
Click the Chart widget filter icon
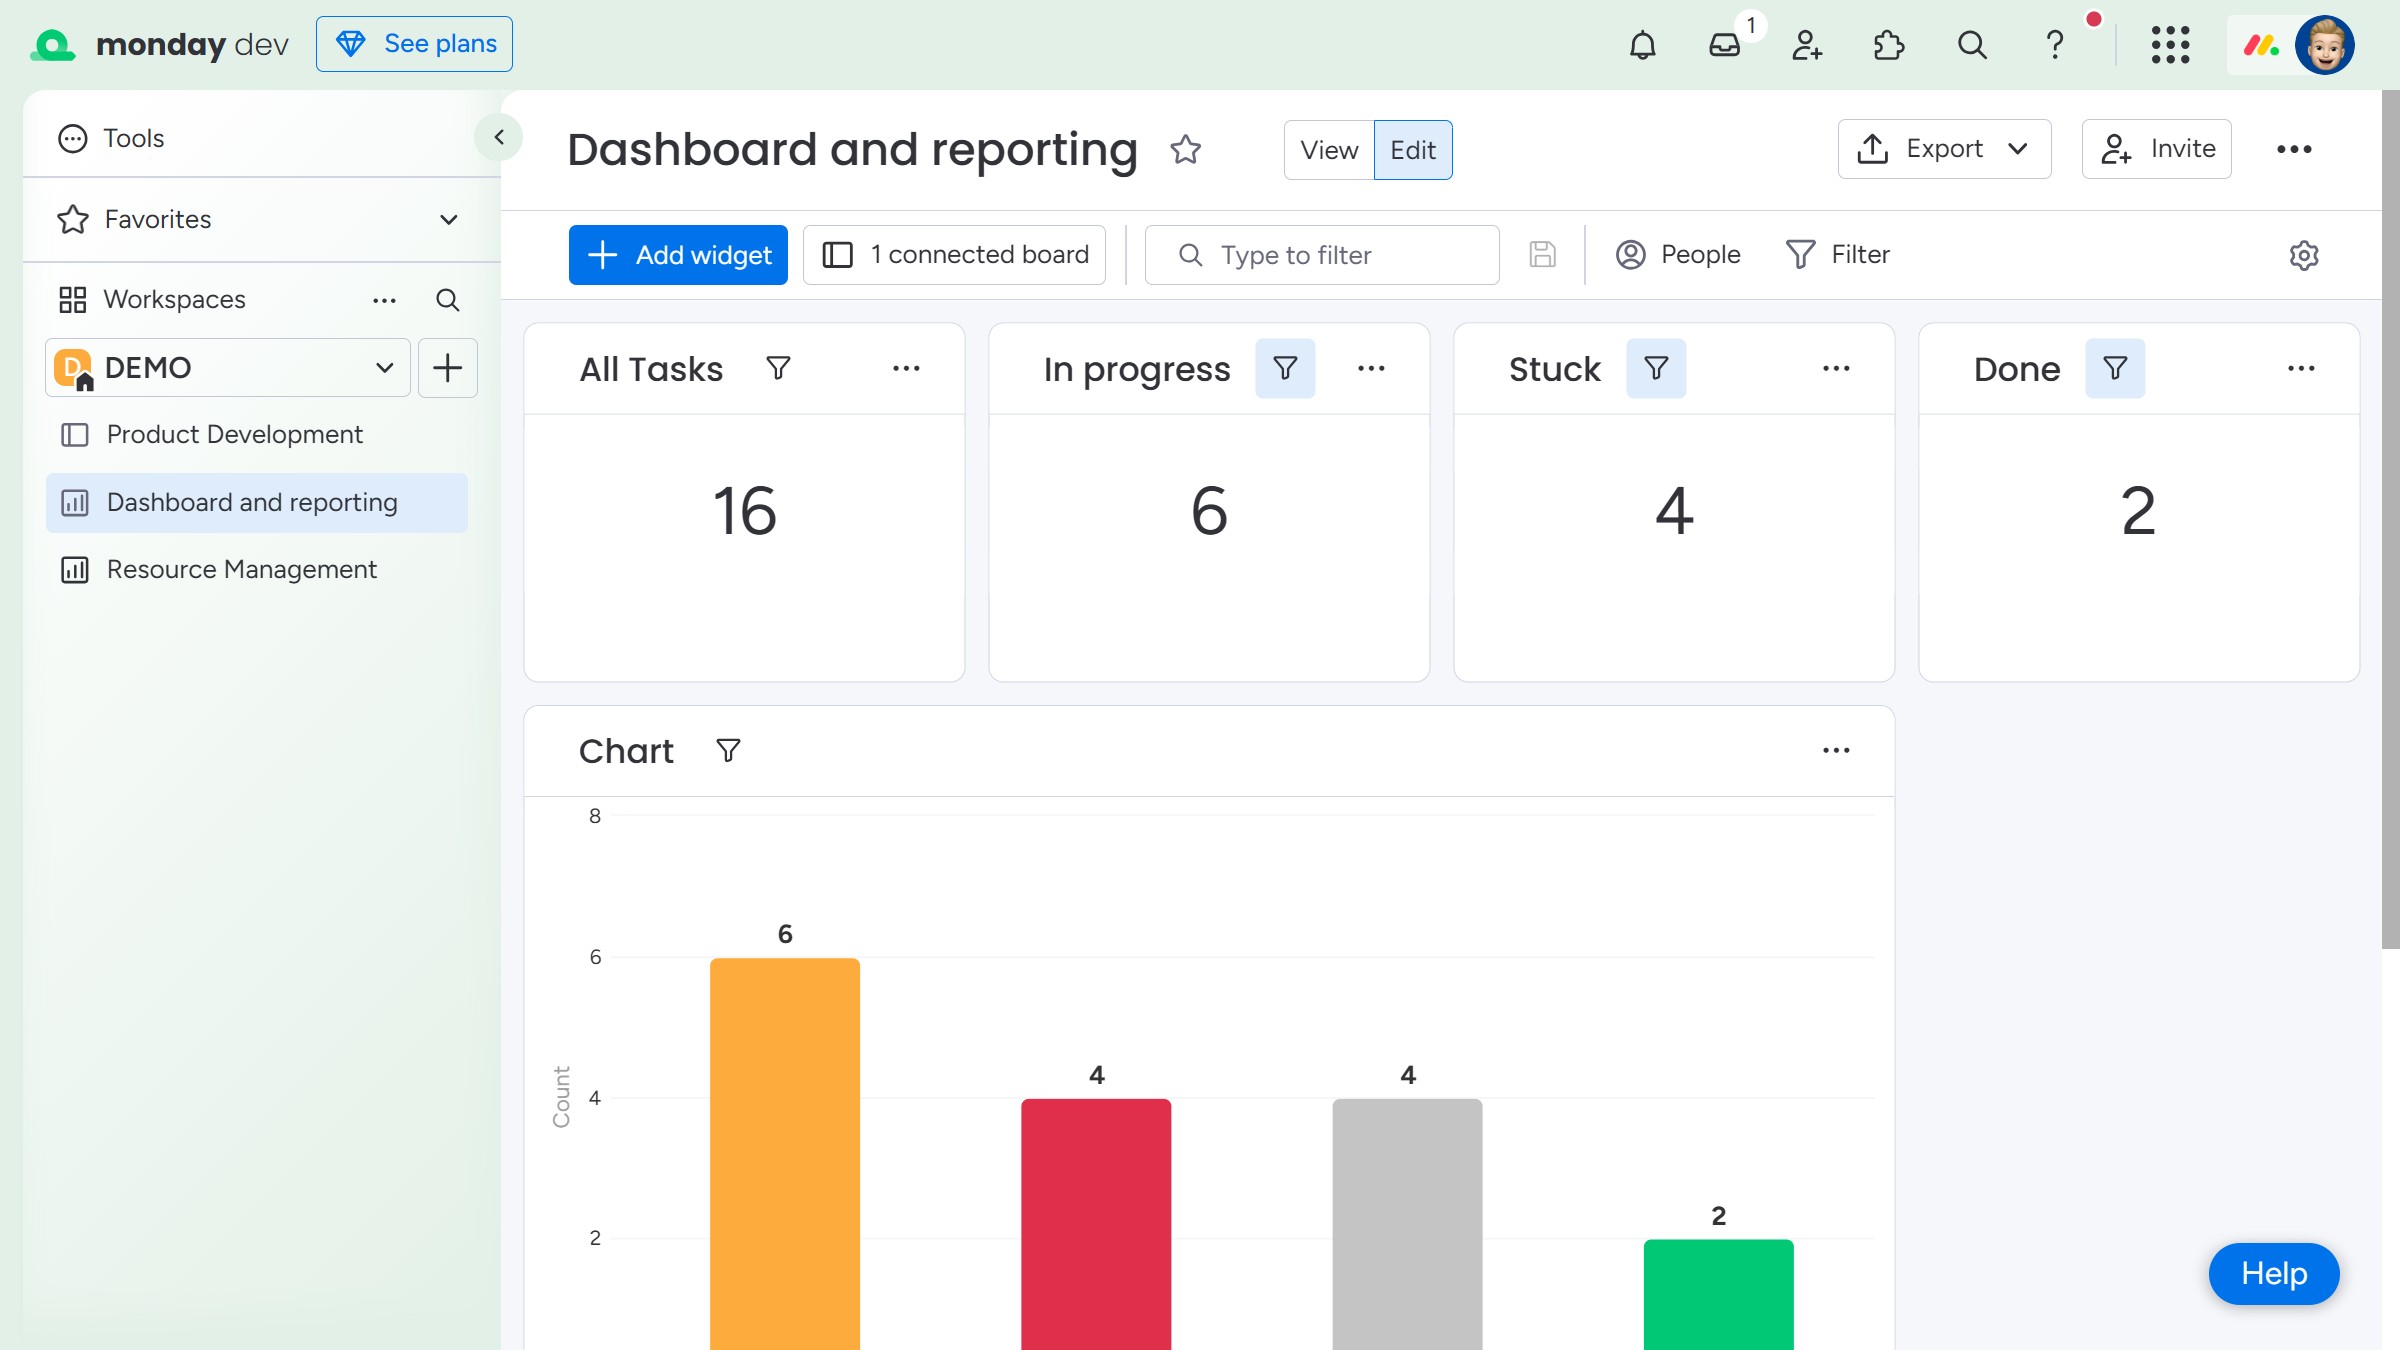coord(728,751)
